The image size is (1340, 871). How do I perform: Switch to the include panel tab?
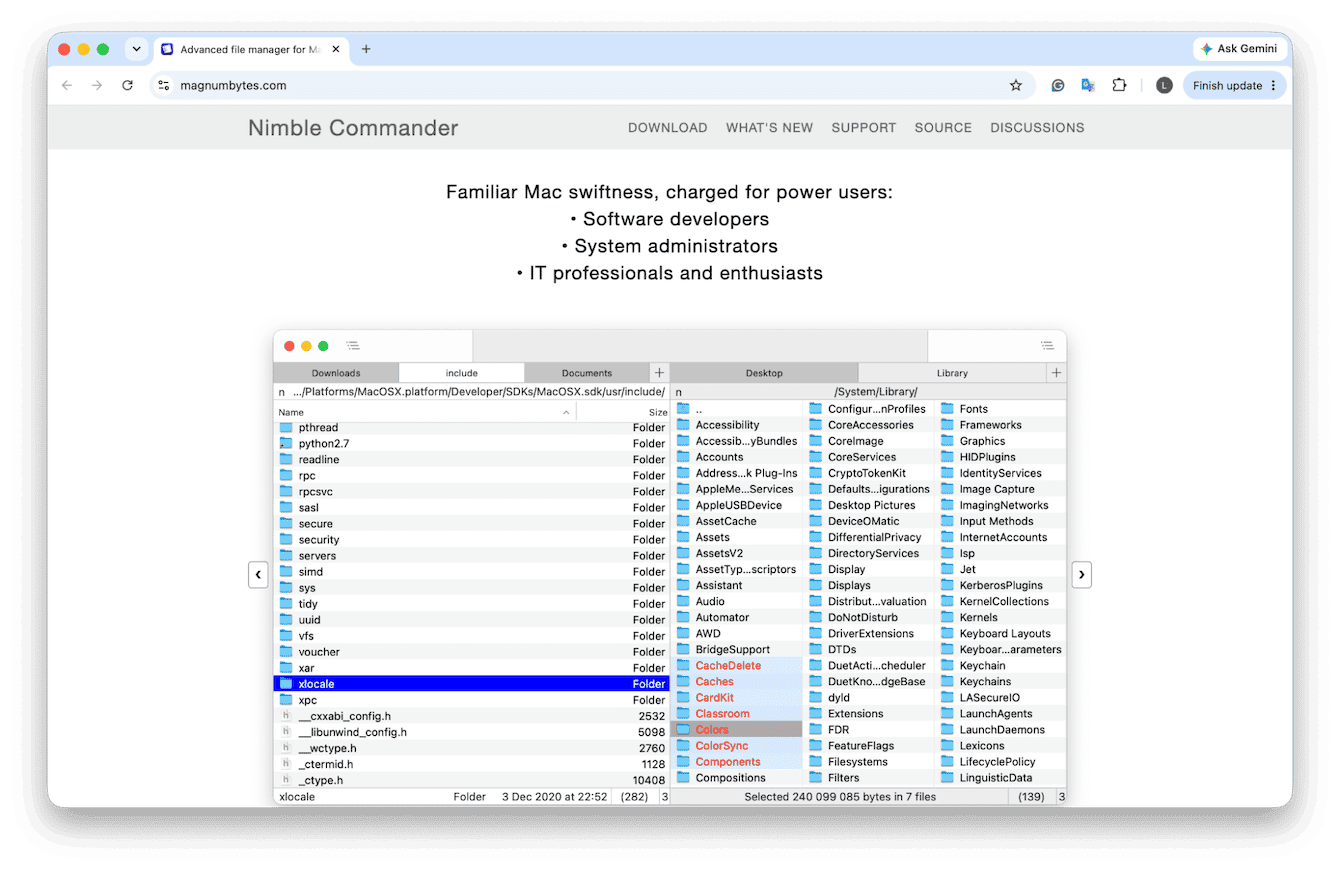click(x=461, y=373)
